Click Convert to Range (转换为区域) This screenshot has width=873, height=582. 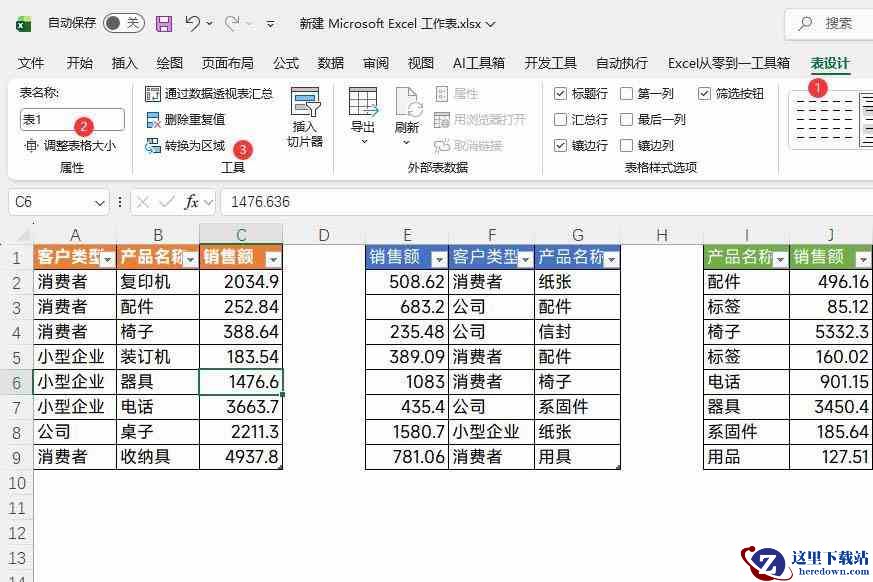coord(194,146)
